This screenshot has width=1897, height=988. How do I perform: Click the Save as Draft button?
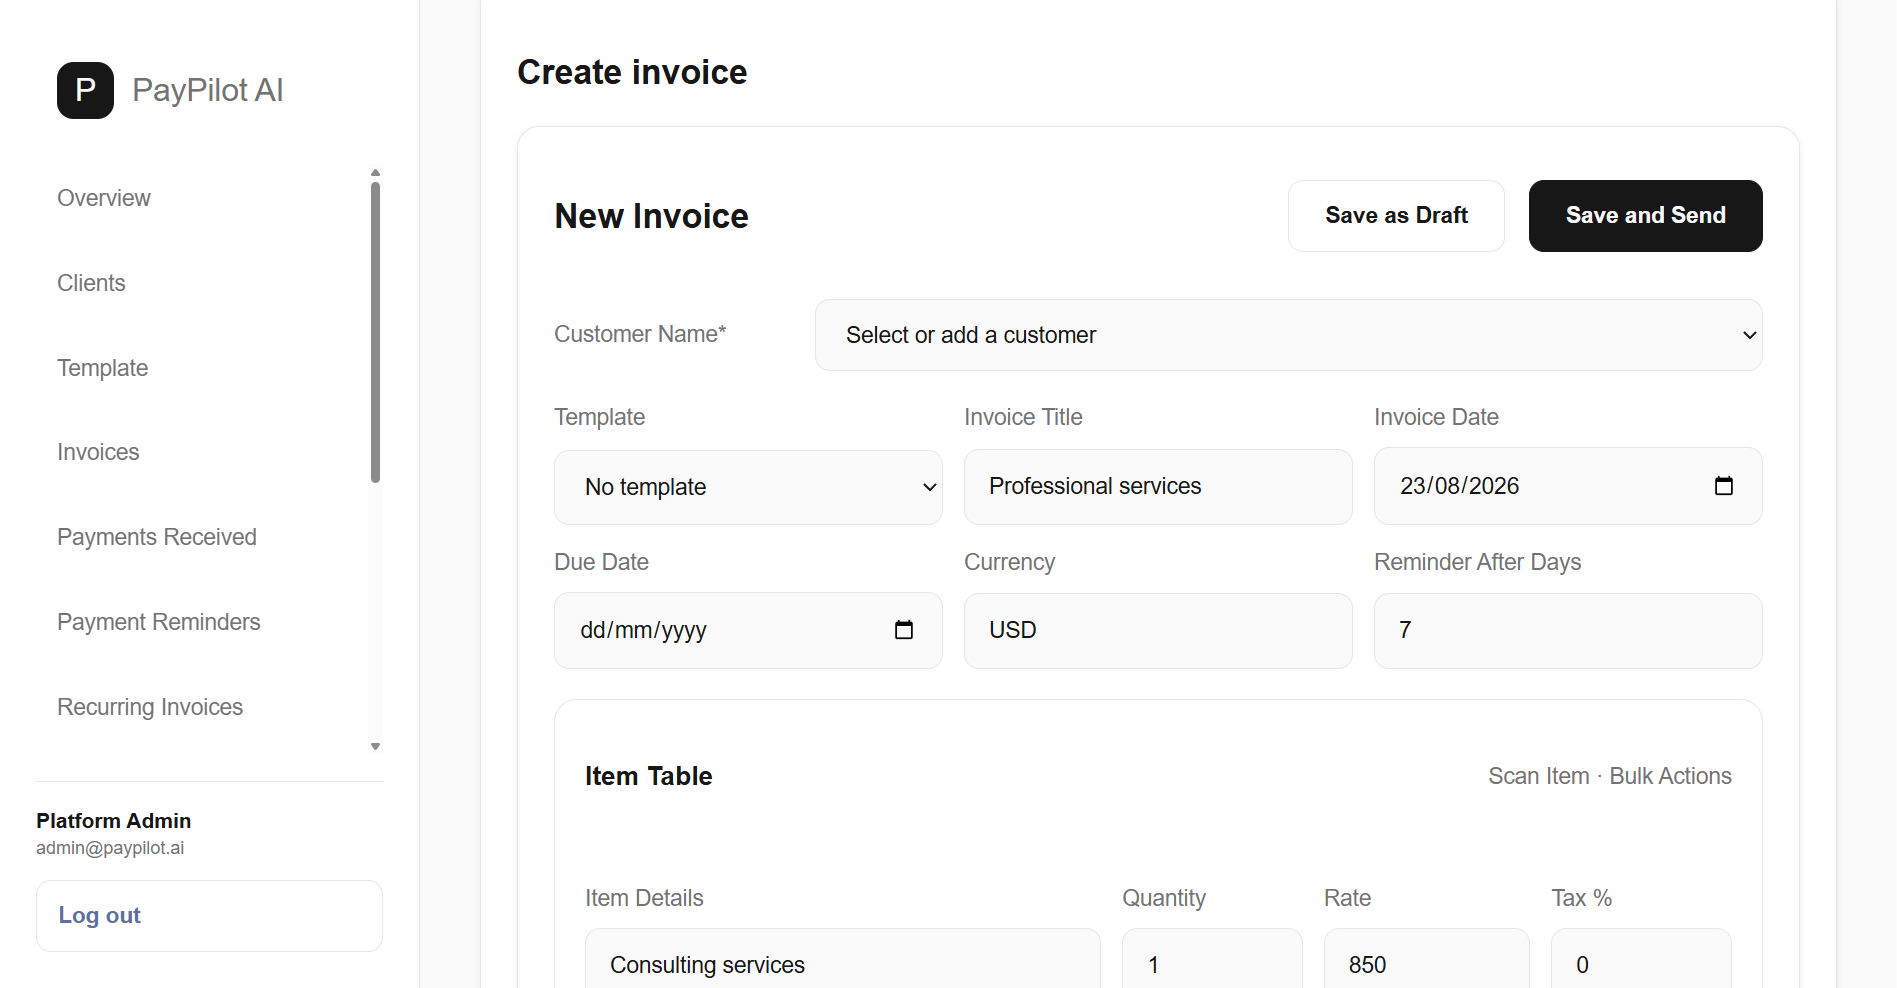1396,216
